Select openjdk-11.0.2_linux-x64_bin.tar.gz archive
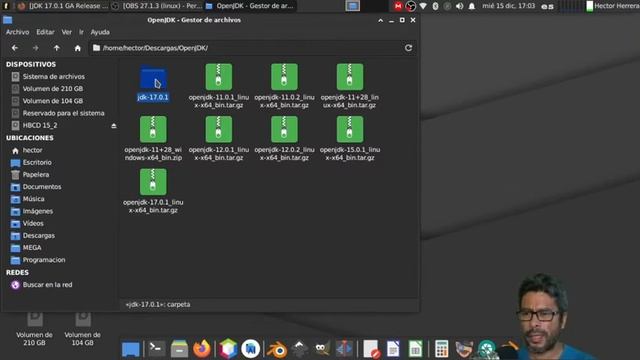The height and width of the screenshot is (360, 640). pyautogui.click(x=284, y=86)
